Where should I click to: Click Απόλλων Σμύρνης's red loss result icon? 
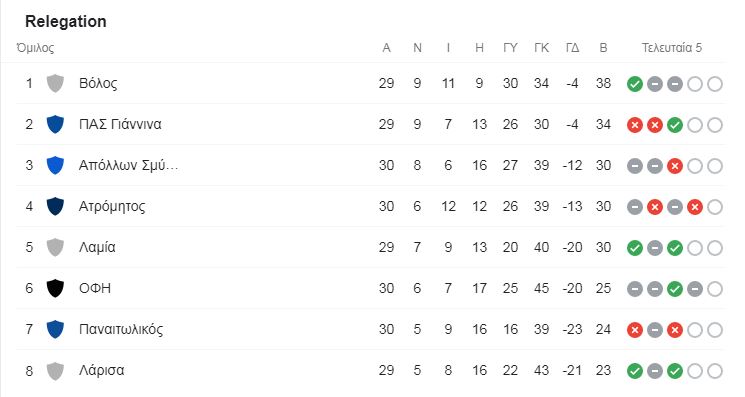tap(675, 166)
